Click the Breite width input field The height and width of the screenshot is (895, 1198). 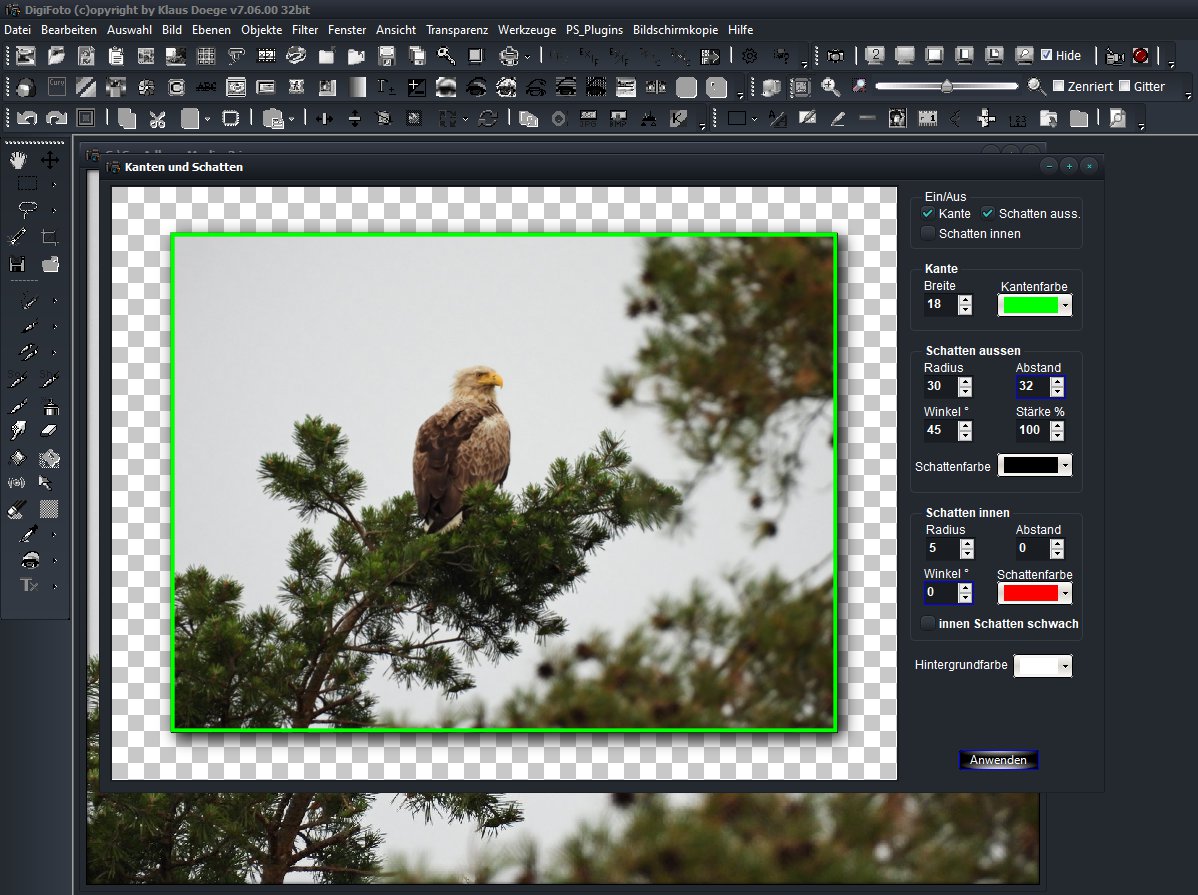tap(940, 305)
